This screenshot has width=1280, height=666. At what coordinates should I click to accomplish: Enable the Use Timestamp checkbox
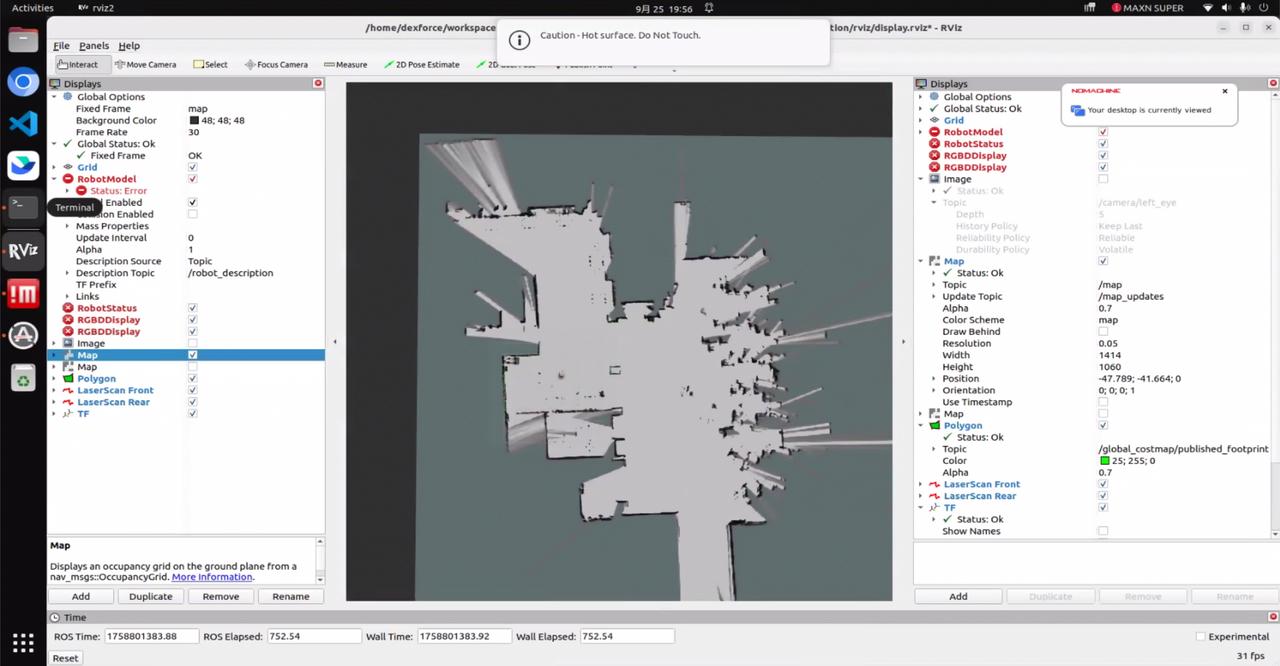click(x=1103, y=402)
